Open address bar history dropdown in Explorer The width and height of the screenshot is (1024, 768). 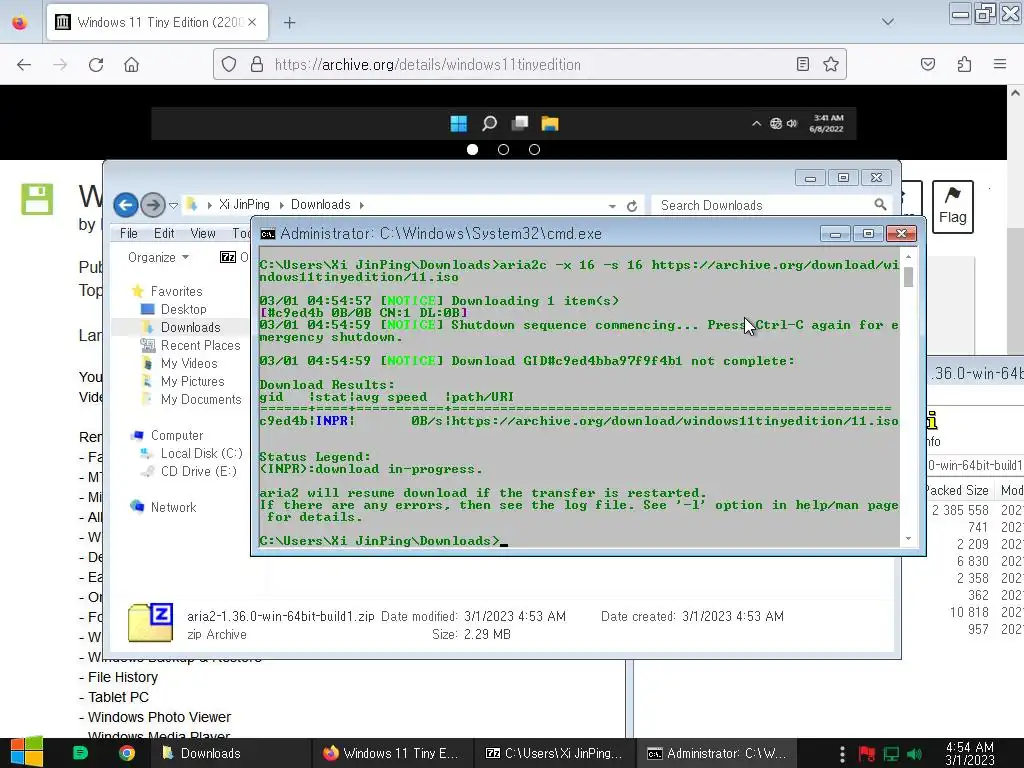(612, 206)
